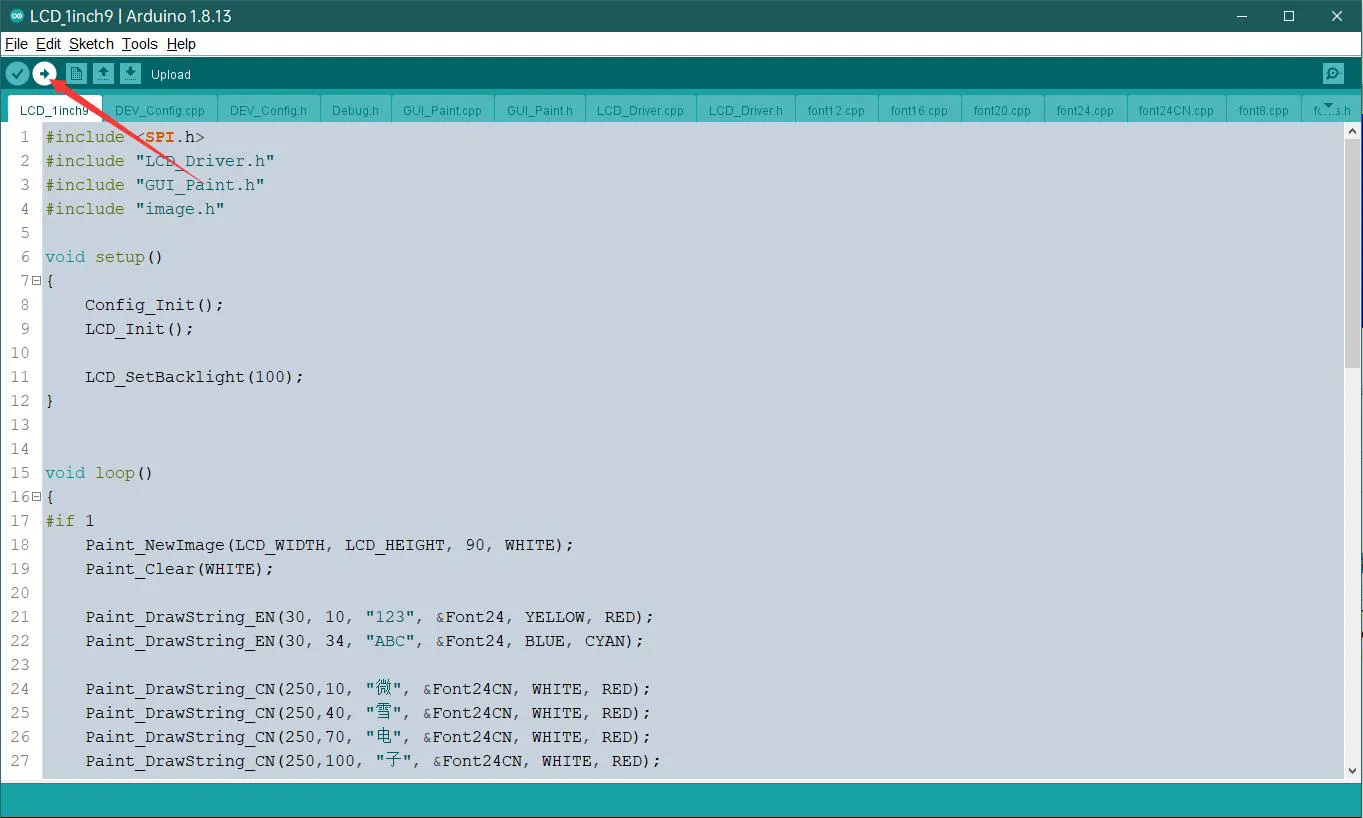Place cursor on the Config_Init(); line
Viewport: 1363px width, 818px height.
pyautogui.click(x=154, y=305)
